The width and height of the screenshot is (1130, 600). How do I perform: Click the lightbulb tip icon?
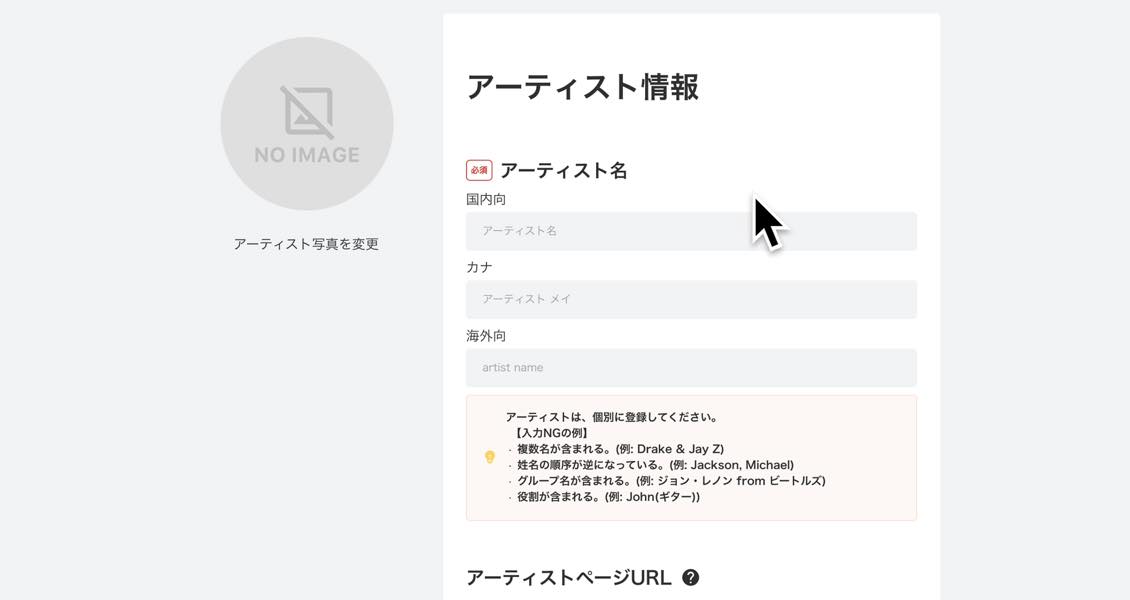(490, 457)
